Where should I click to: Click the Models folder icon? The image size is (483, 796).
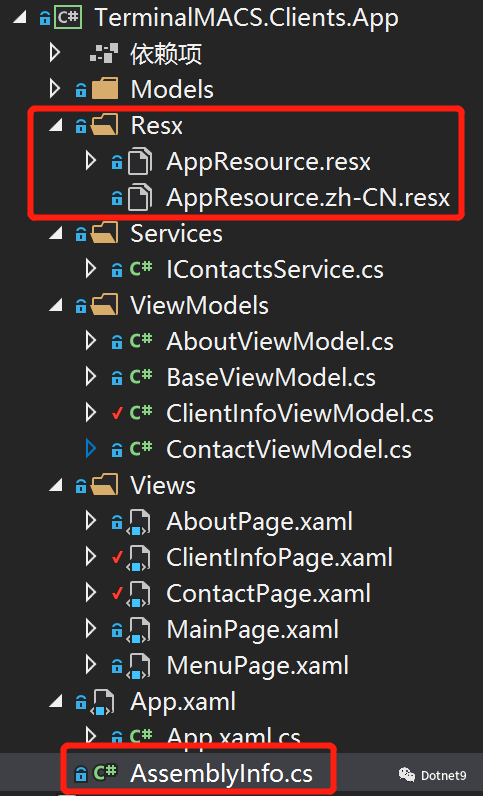(105, 89)
